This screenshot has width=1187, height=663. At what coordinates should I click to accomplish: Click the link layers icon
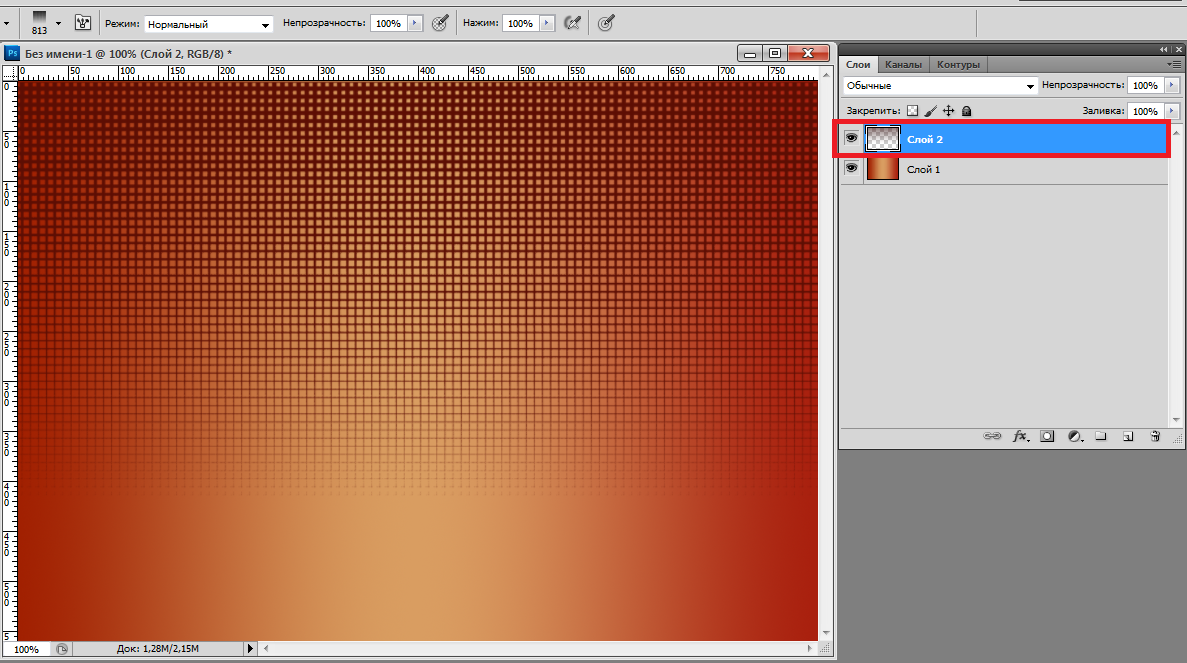click(x=992, y=436)
